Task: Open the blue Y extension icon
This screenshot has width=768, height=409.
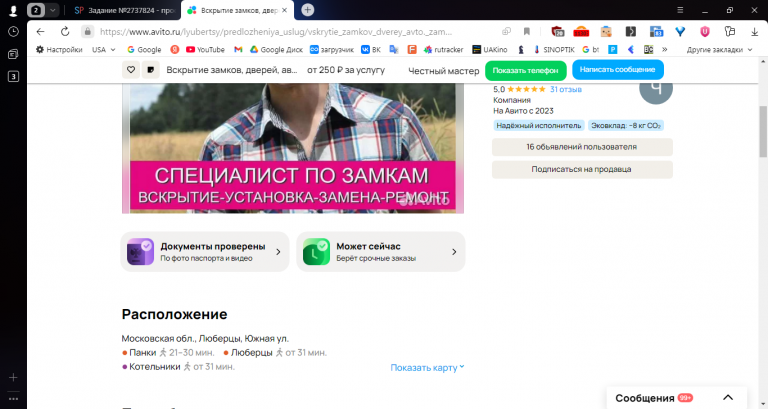Action: click(680, 31)
